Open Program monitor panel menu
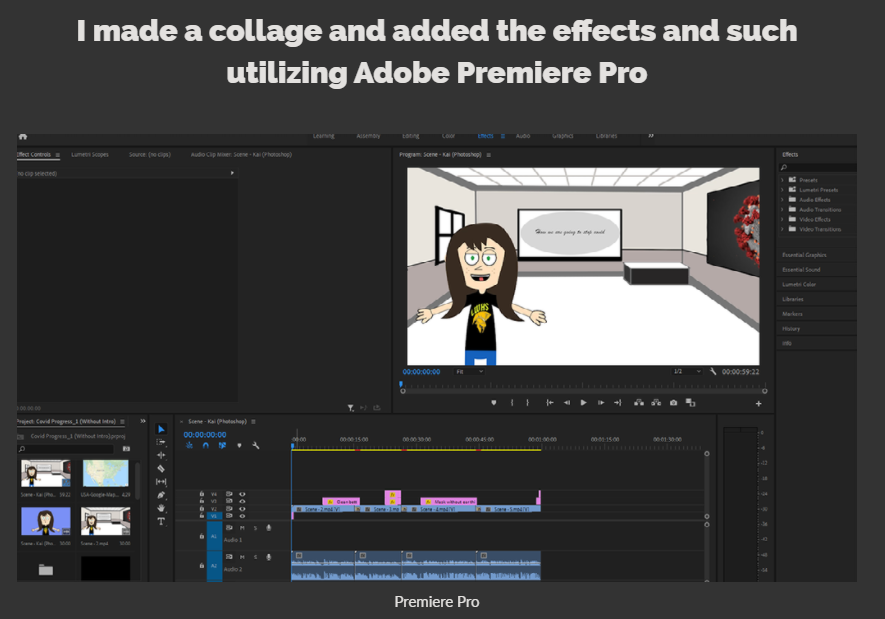 pos(489,155)
